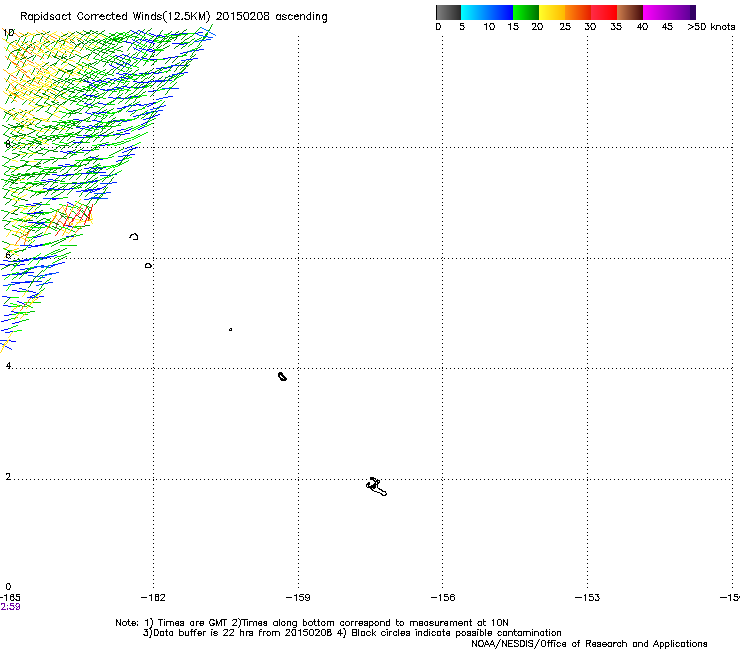The height and width of the screenshot is (650, 740).
Task: Click the longitude label '-162'
Action: pos(153,598)
